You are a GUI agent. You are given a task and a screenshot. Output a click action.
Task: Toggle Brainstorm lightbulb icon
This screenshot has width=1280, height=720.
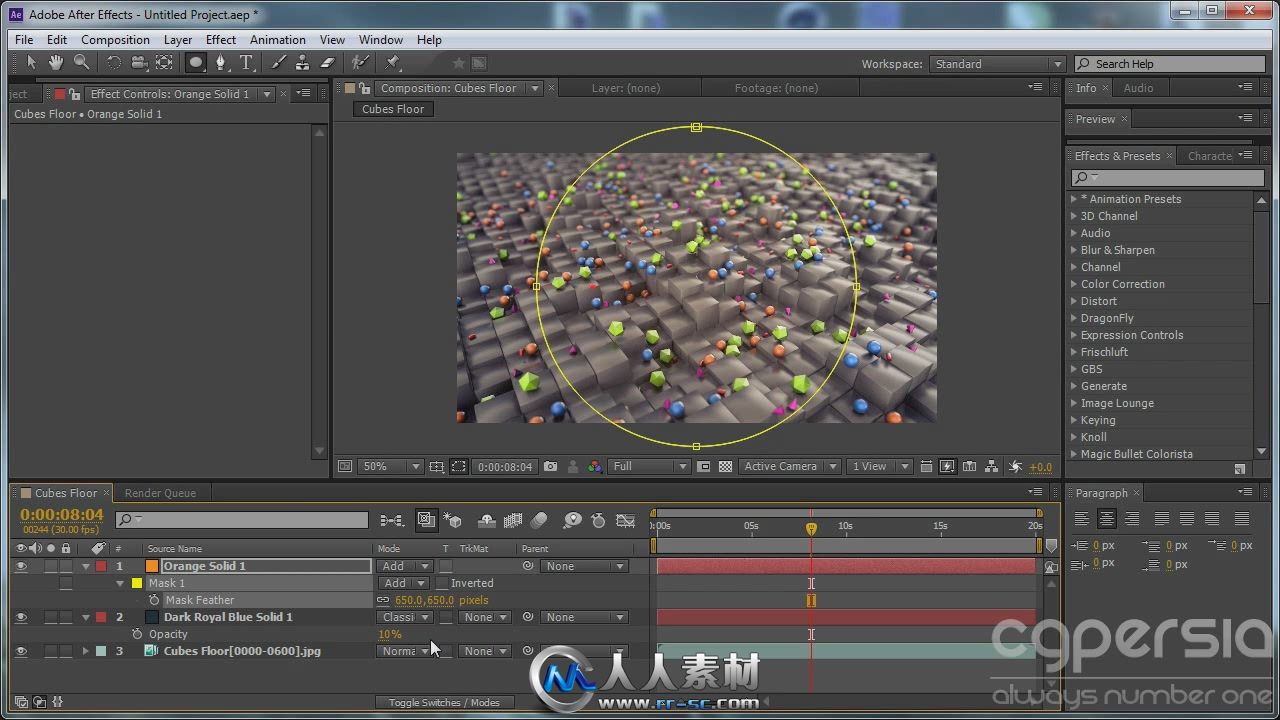pos(572,520)
